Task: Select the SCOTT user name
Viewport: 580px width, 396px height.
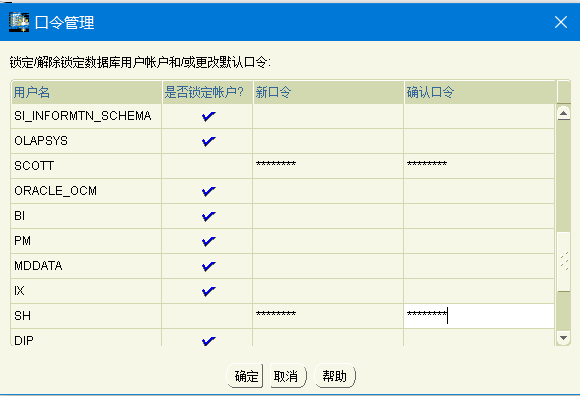Action: click(34, 166)
